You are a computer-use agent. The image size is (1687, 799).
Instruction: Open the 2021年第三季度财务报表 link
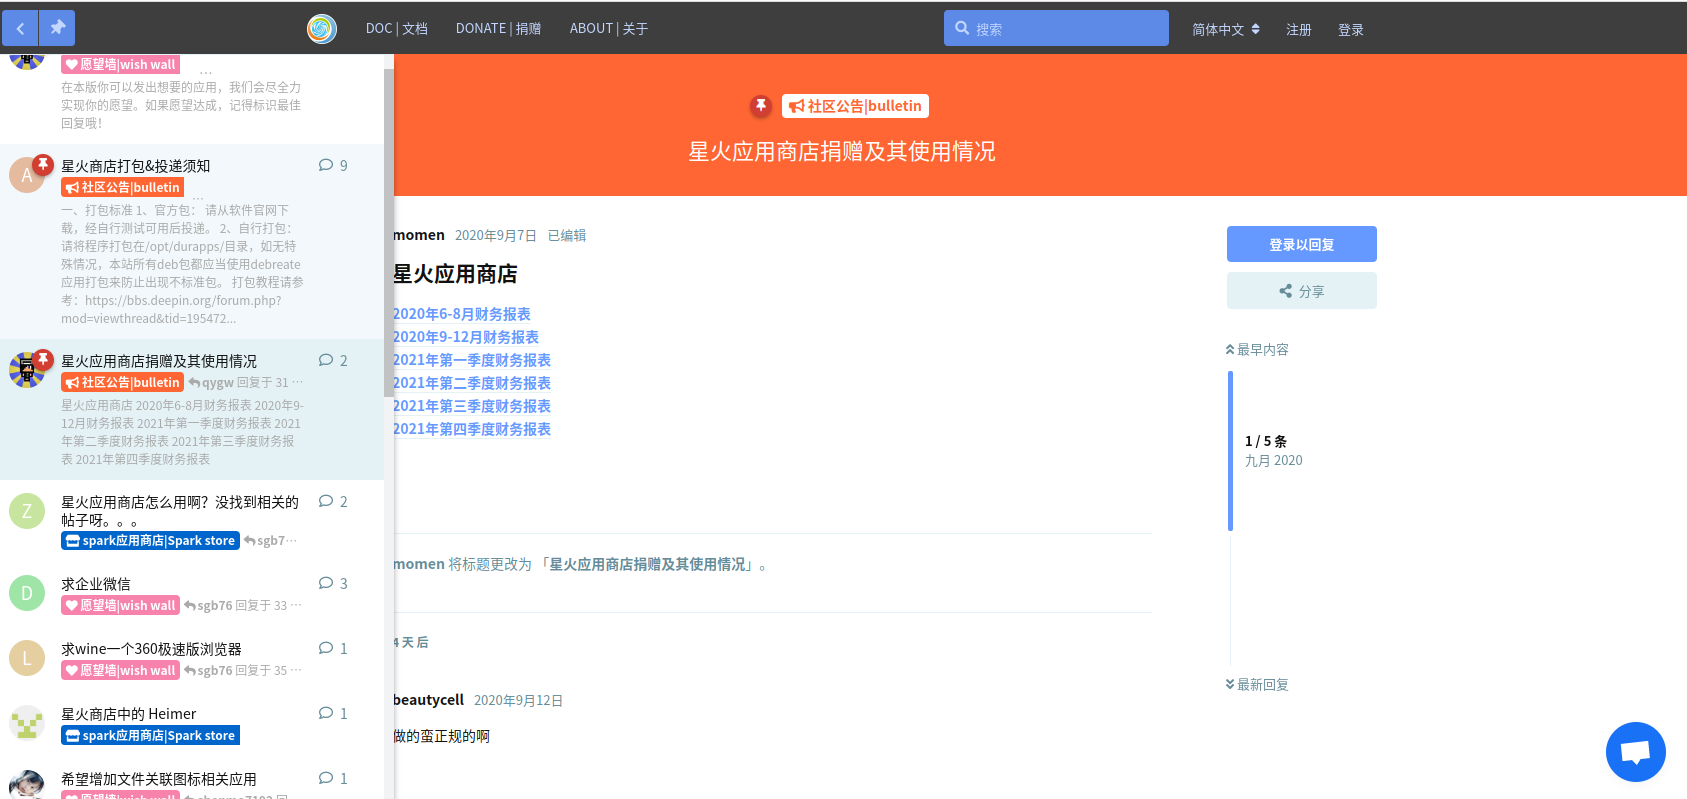click(x=472, y=406)
